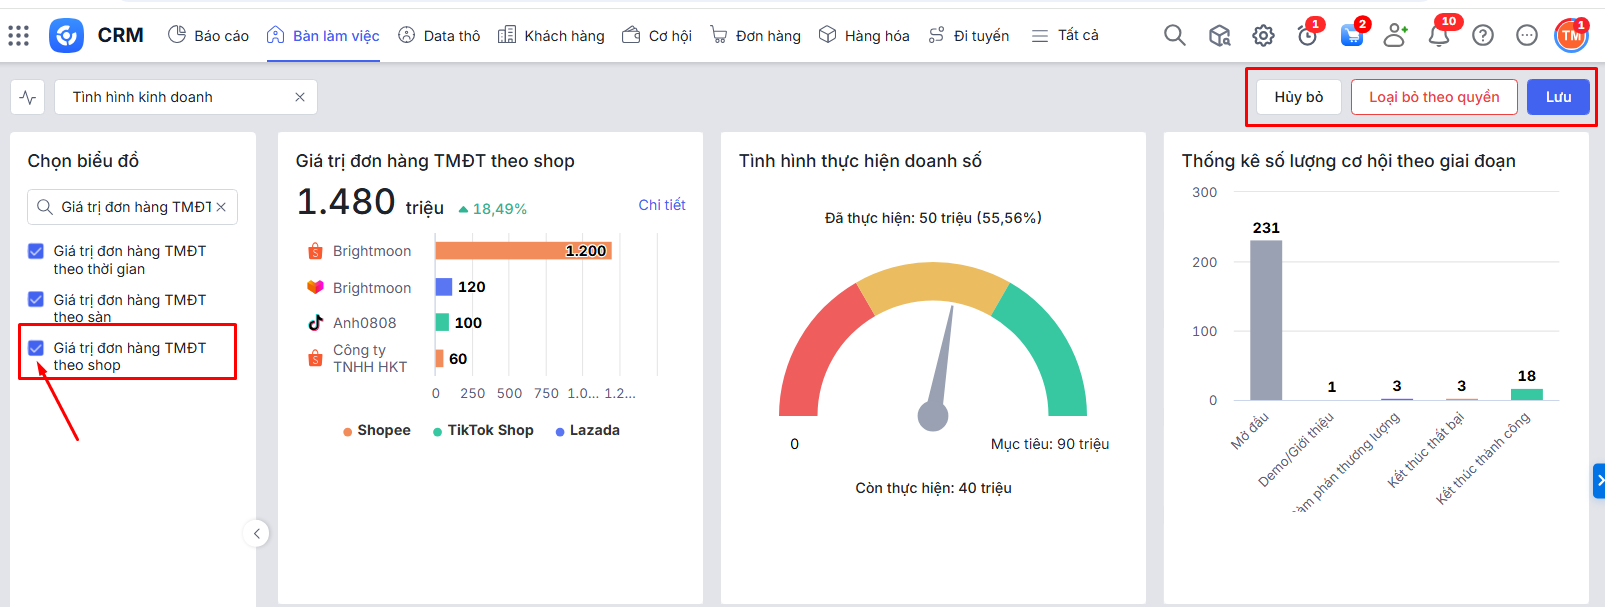Viewport: 1605px width, 607px height.
Task: Click the search magnifier icon in header
Action: tap(1175, 36)
